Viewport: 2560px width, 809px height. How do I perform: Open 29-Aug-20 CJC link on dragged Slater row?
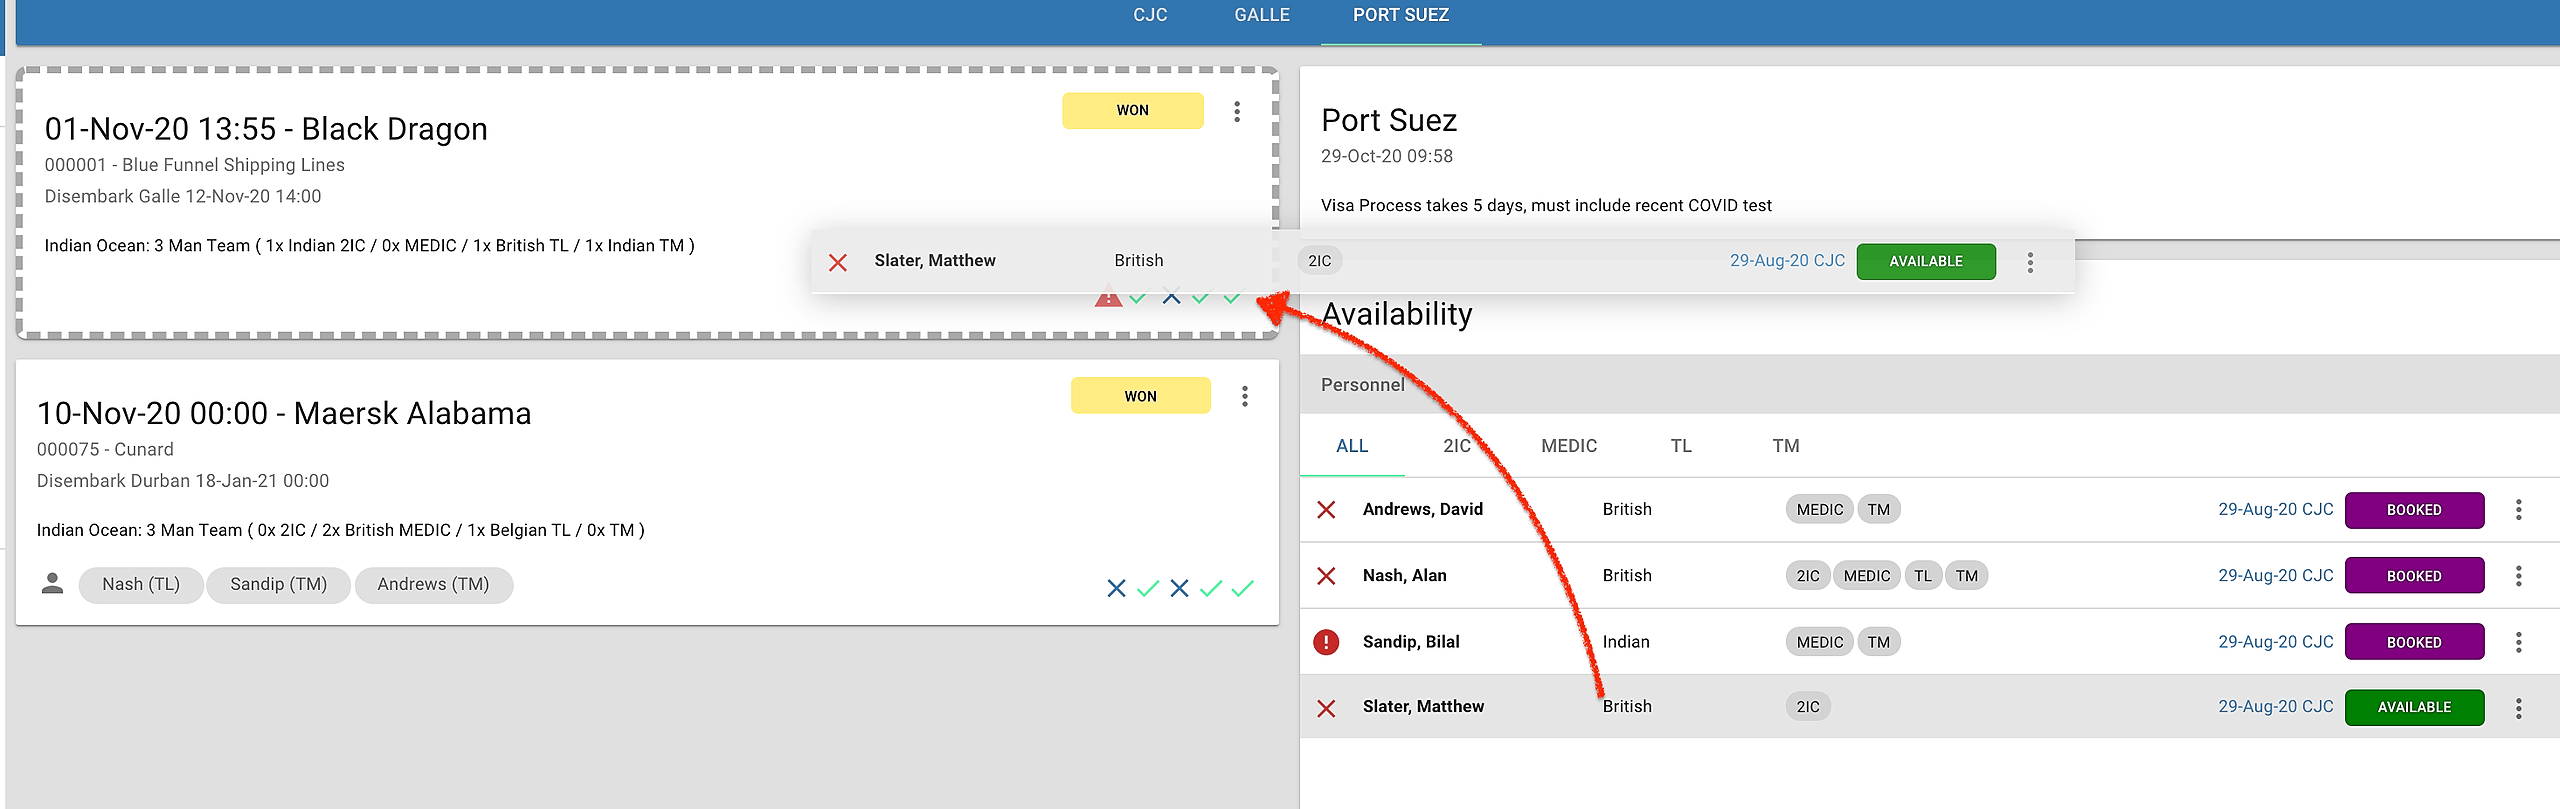click(1787, 260)
